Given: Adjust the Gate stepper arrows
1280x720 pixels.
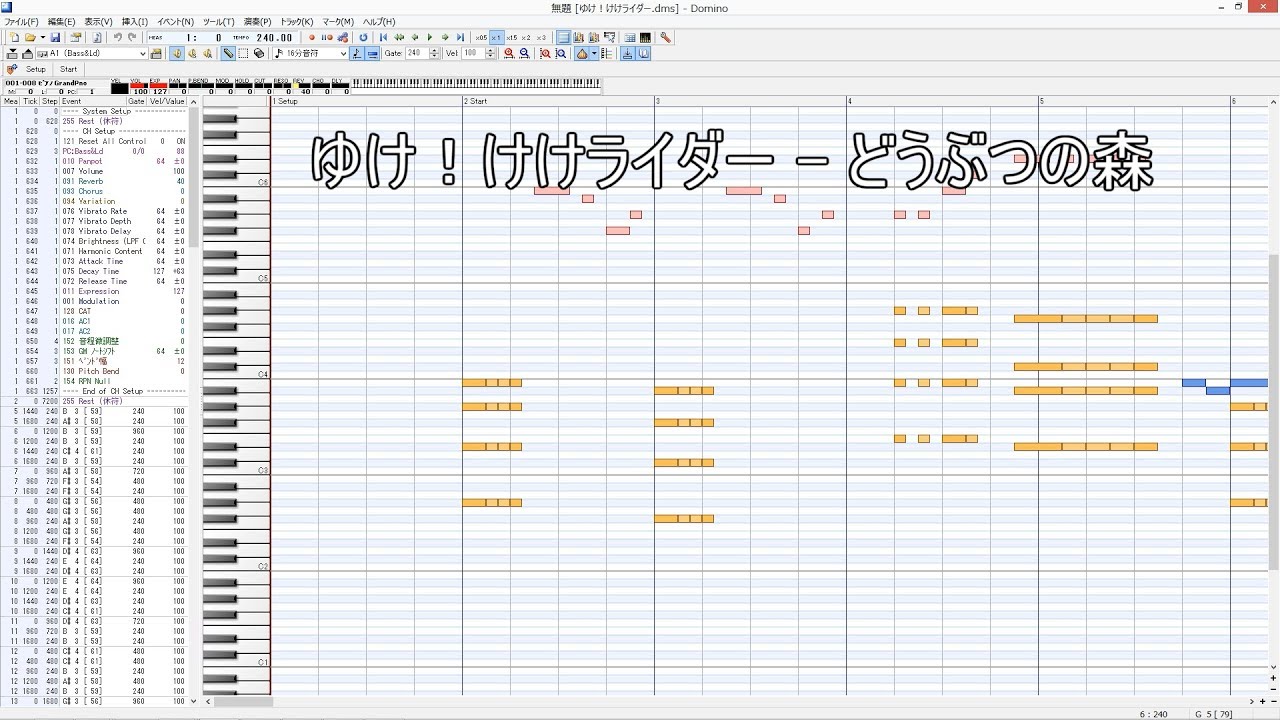Looking at the screenshot, I should 435,53.
